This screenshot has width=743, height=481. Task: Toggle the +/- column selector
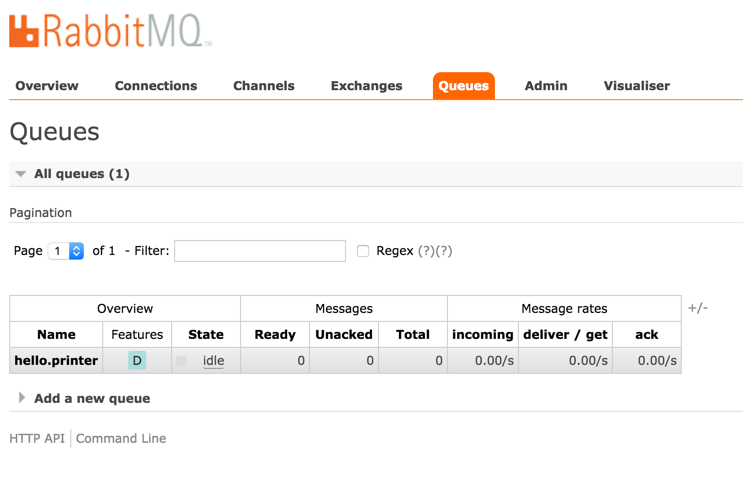coord(697,308)
